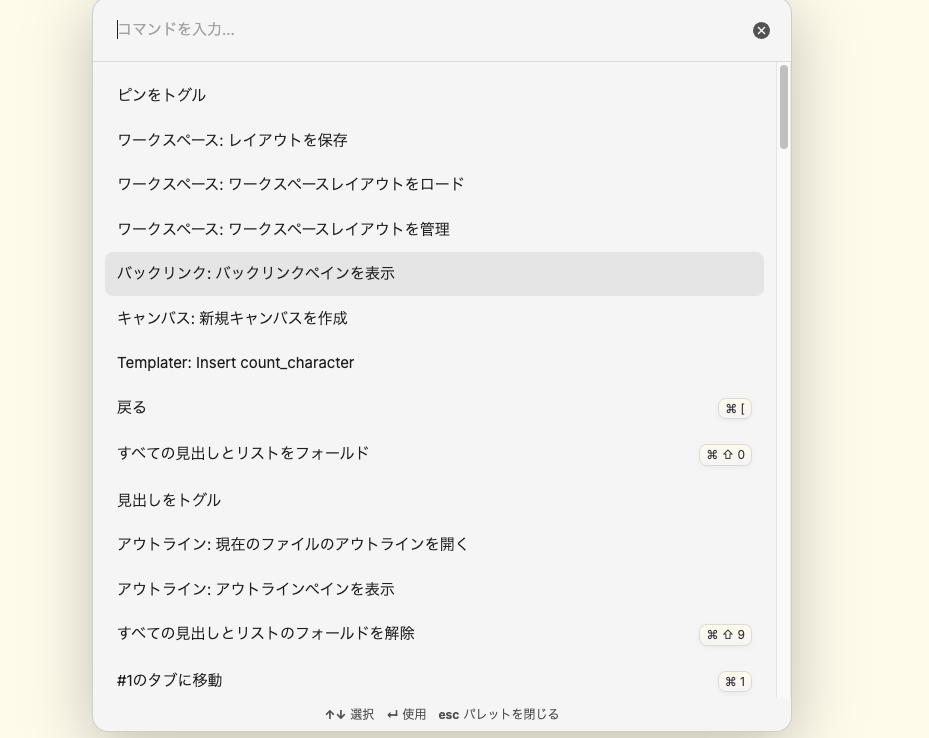Select 見出しをトグル command
The image size is (929, 738).
click(434, 500)
